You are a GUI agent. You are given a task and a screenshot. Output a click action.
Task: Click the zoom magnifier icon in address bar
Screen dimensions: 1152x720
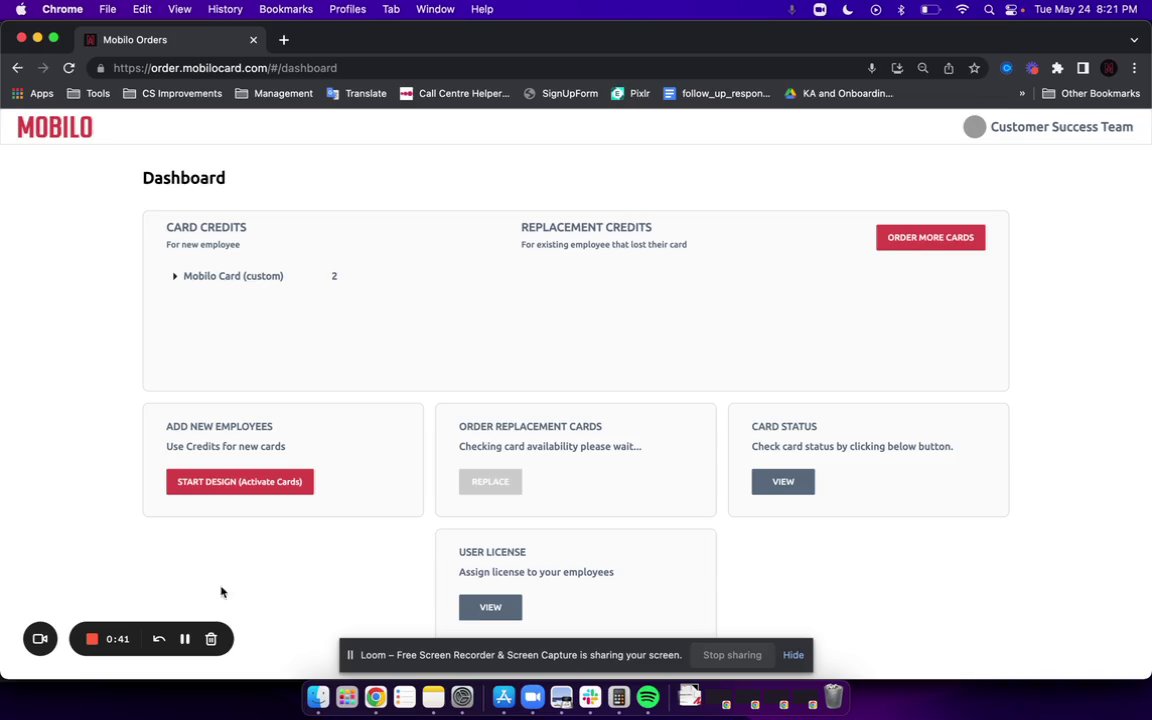tap(923, 68)
